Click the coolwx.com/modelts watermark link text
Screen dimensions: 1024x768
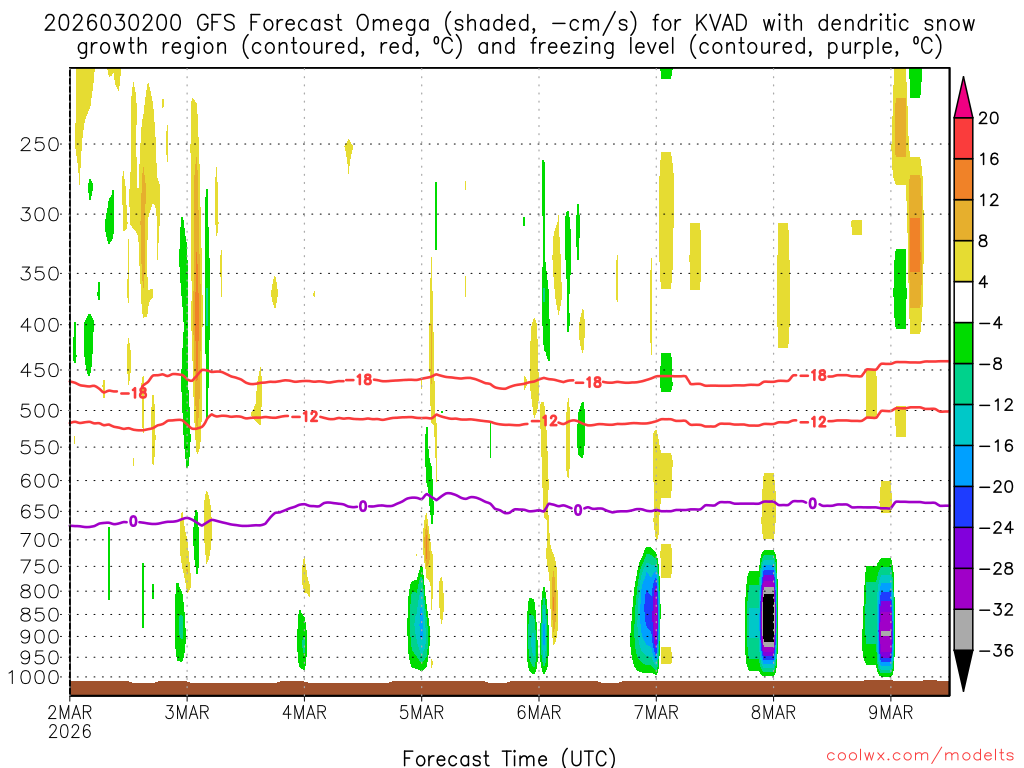tap(920, 756)
